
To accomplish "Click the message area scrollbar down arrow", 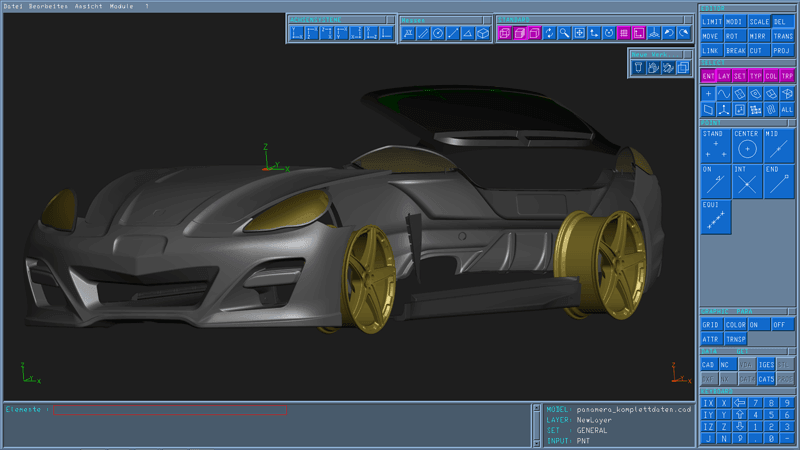I will [x=536, y=443].
